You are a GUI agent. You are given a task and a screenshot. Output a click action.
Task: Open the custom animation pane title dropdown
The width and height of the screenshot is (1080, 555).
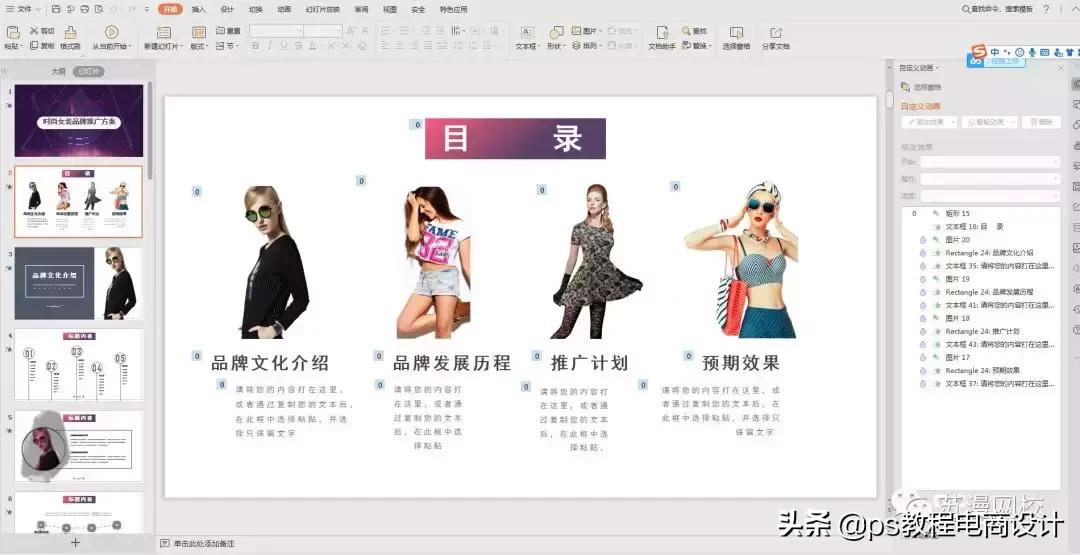pos(920,68)
